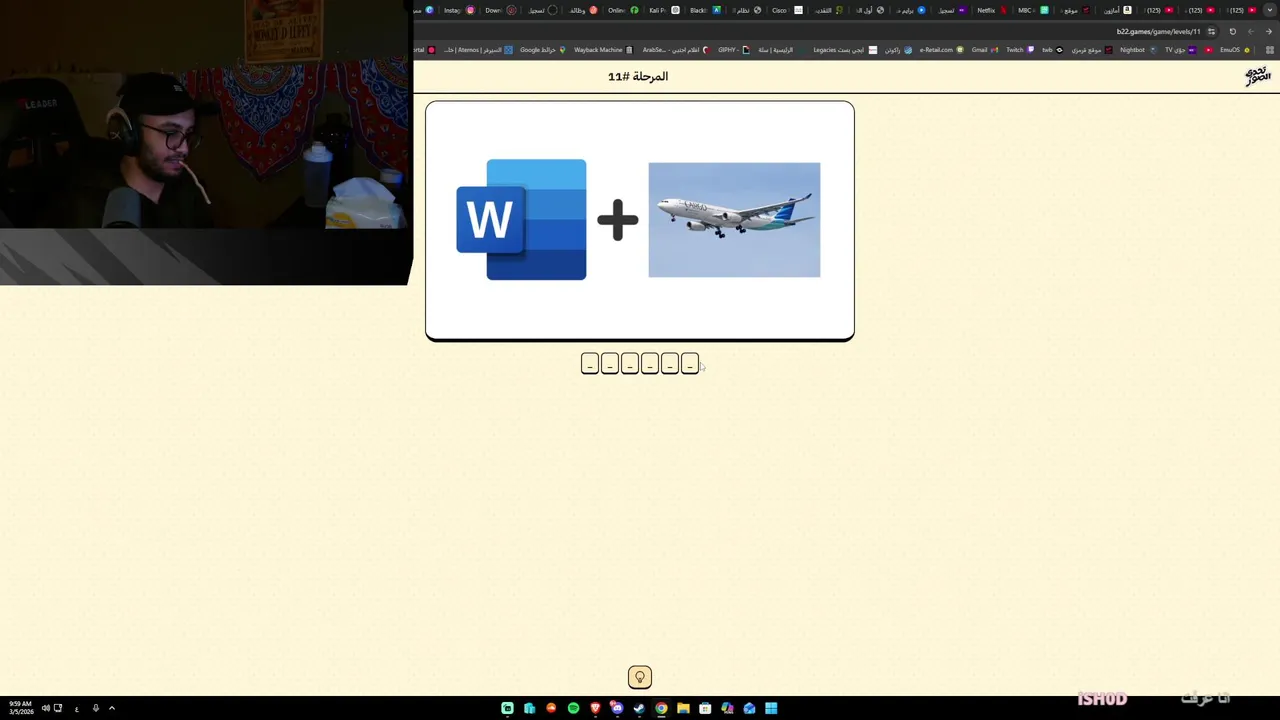
Task: Switch to the Kali tab
Action: coord(665,10)
